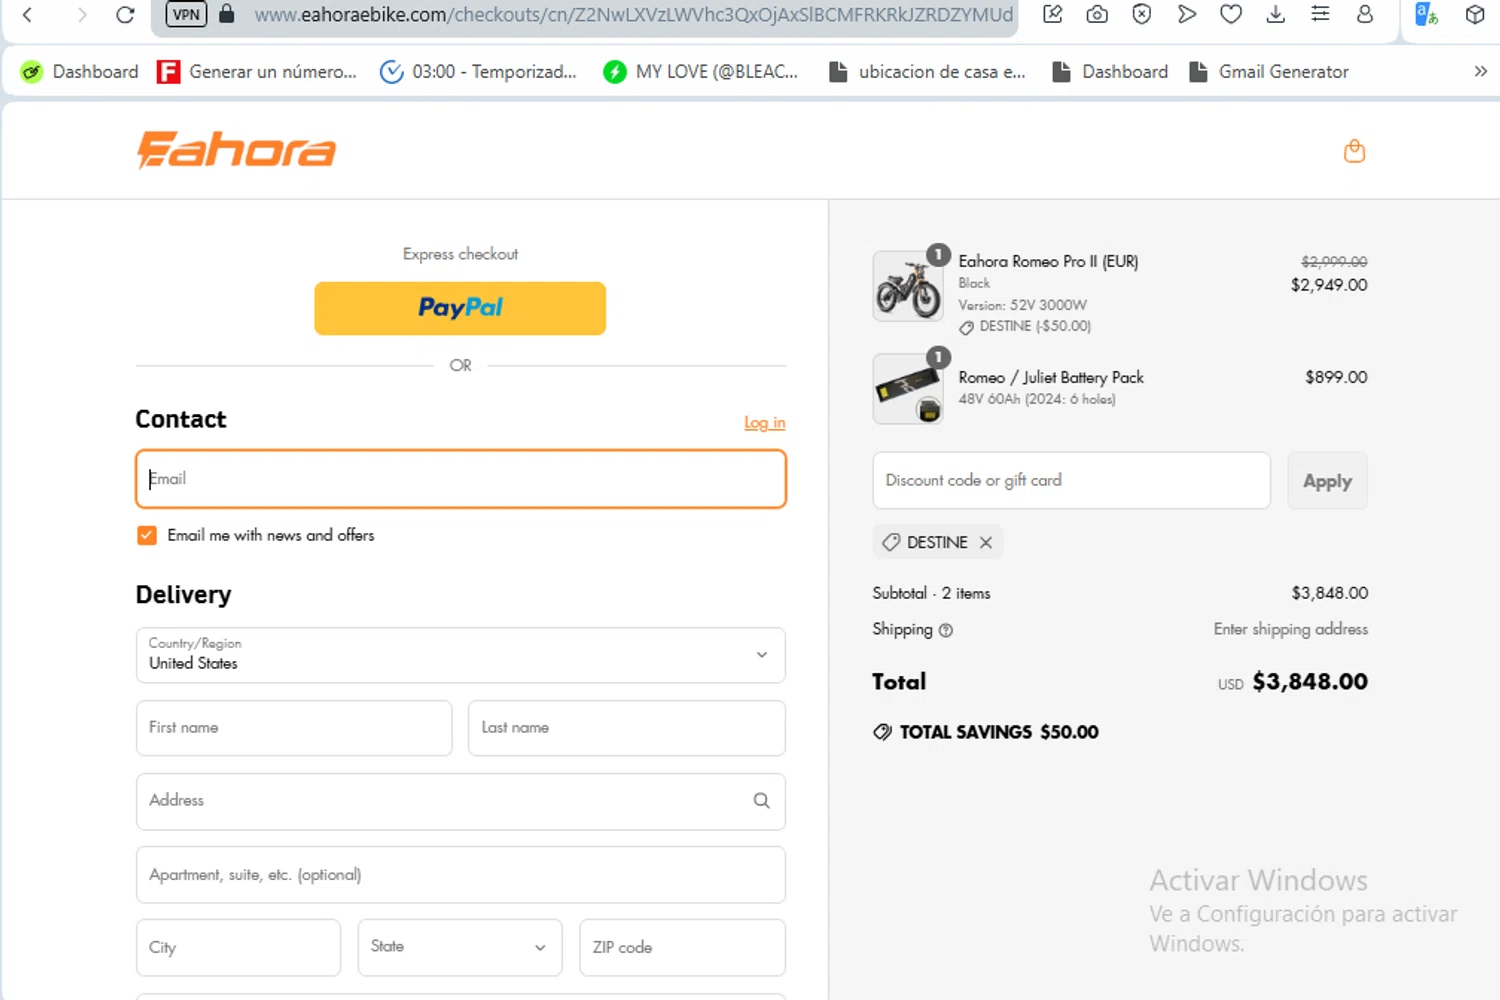Click the Apartment, suite field
The width and height of the screenshot is (1500, 1000).
click(x=461, y=875)
